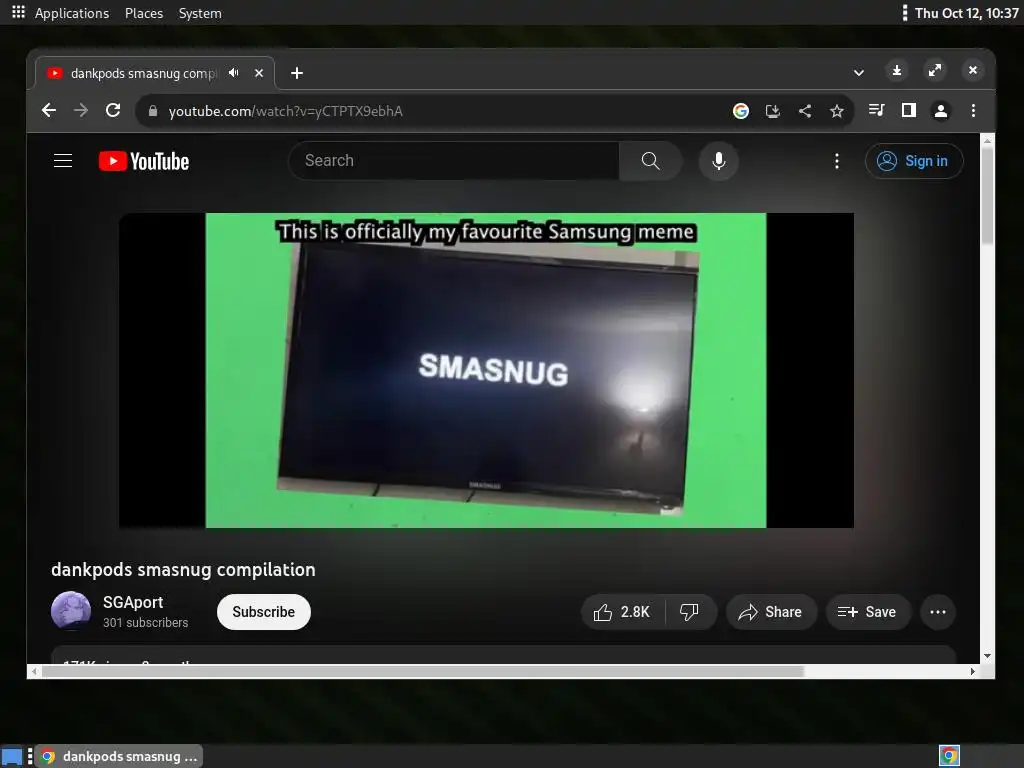Click the video title dankpods smasnug compilation
Viewport: 1024px width, 768px height.
(x=183, y=569)
